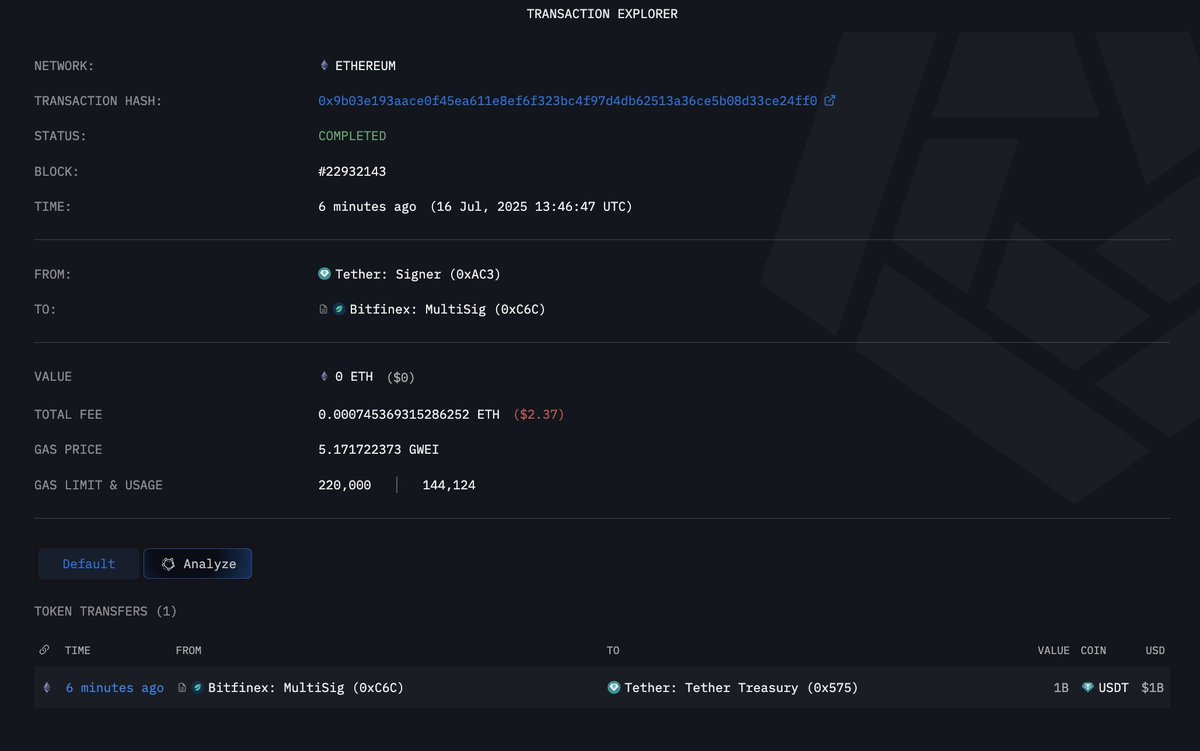Click the Tether icon beside Tether: Signer
Screen dimensions: 1200x751
tap(324, 274)
